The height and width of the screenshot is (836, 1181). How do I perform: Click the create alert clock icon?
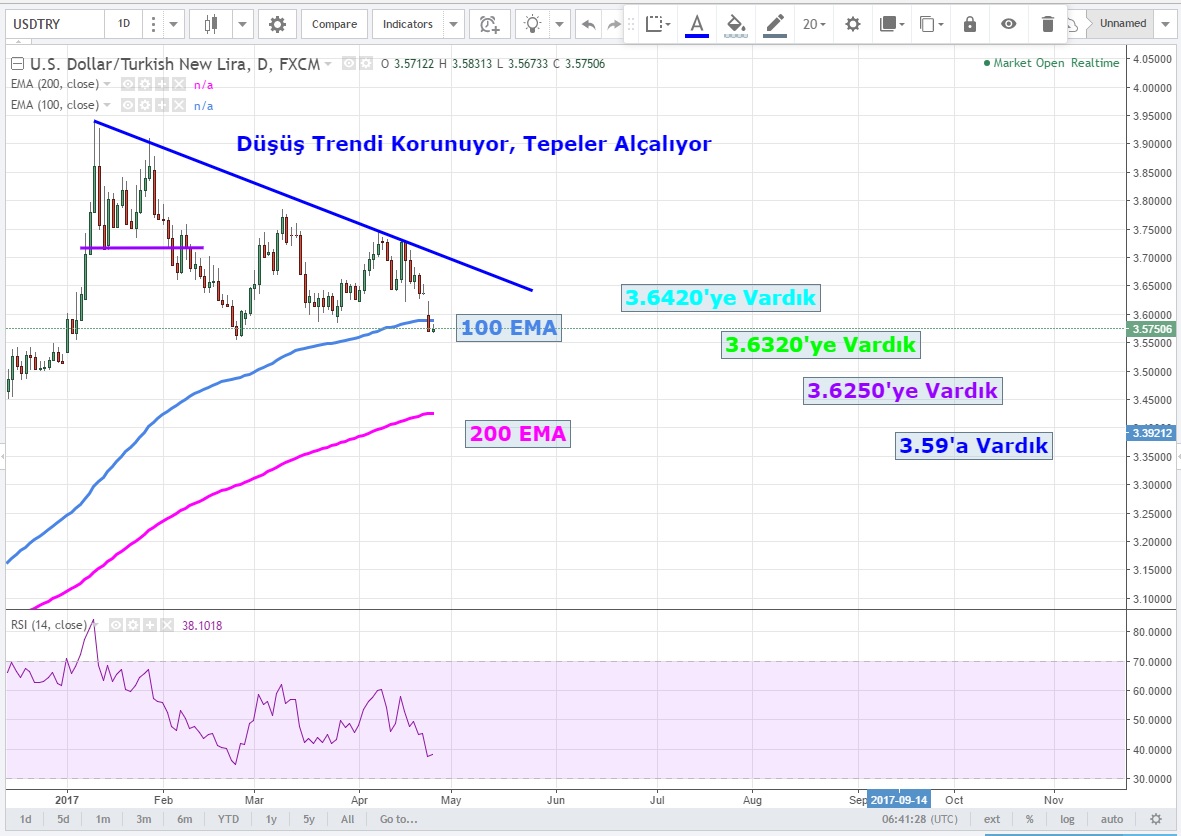tap(488, 23)
